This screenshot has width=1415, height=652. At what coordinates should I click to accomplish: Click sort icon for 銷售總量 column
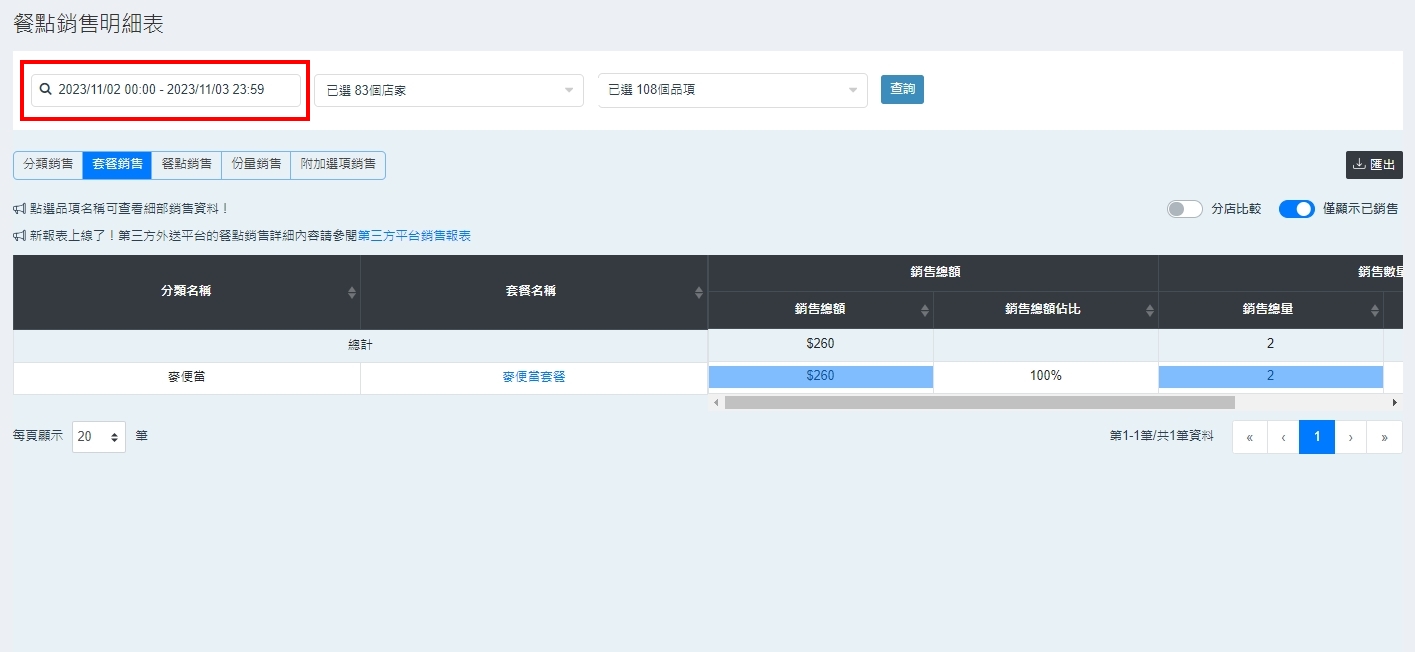coord(1374,310)
